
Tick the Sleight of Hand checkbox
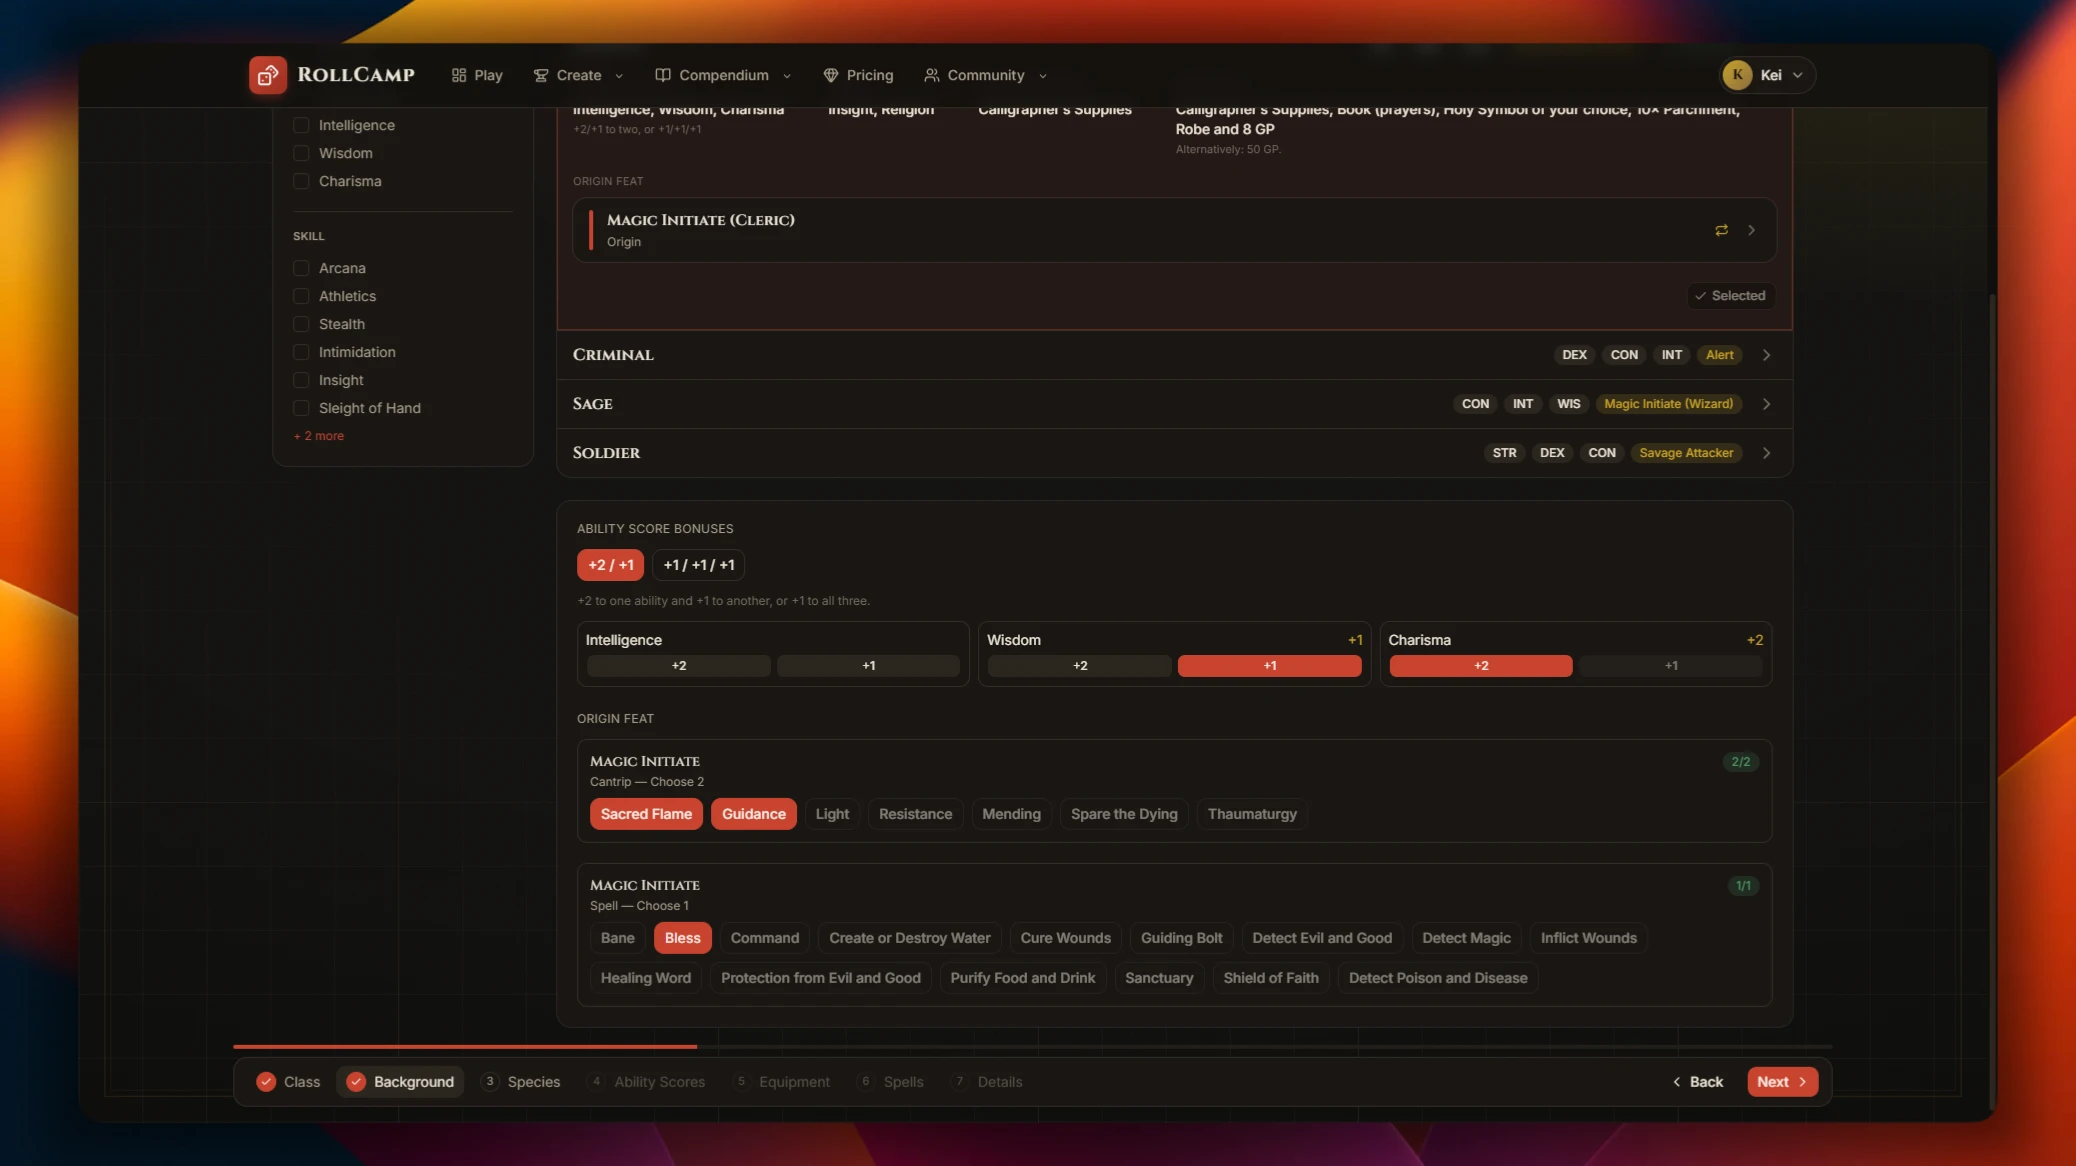pos(301,408)
